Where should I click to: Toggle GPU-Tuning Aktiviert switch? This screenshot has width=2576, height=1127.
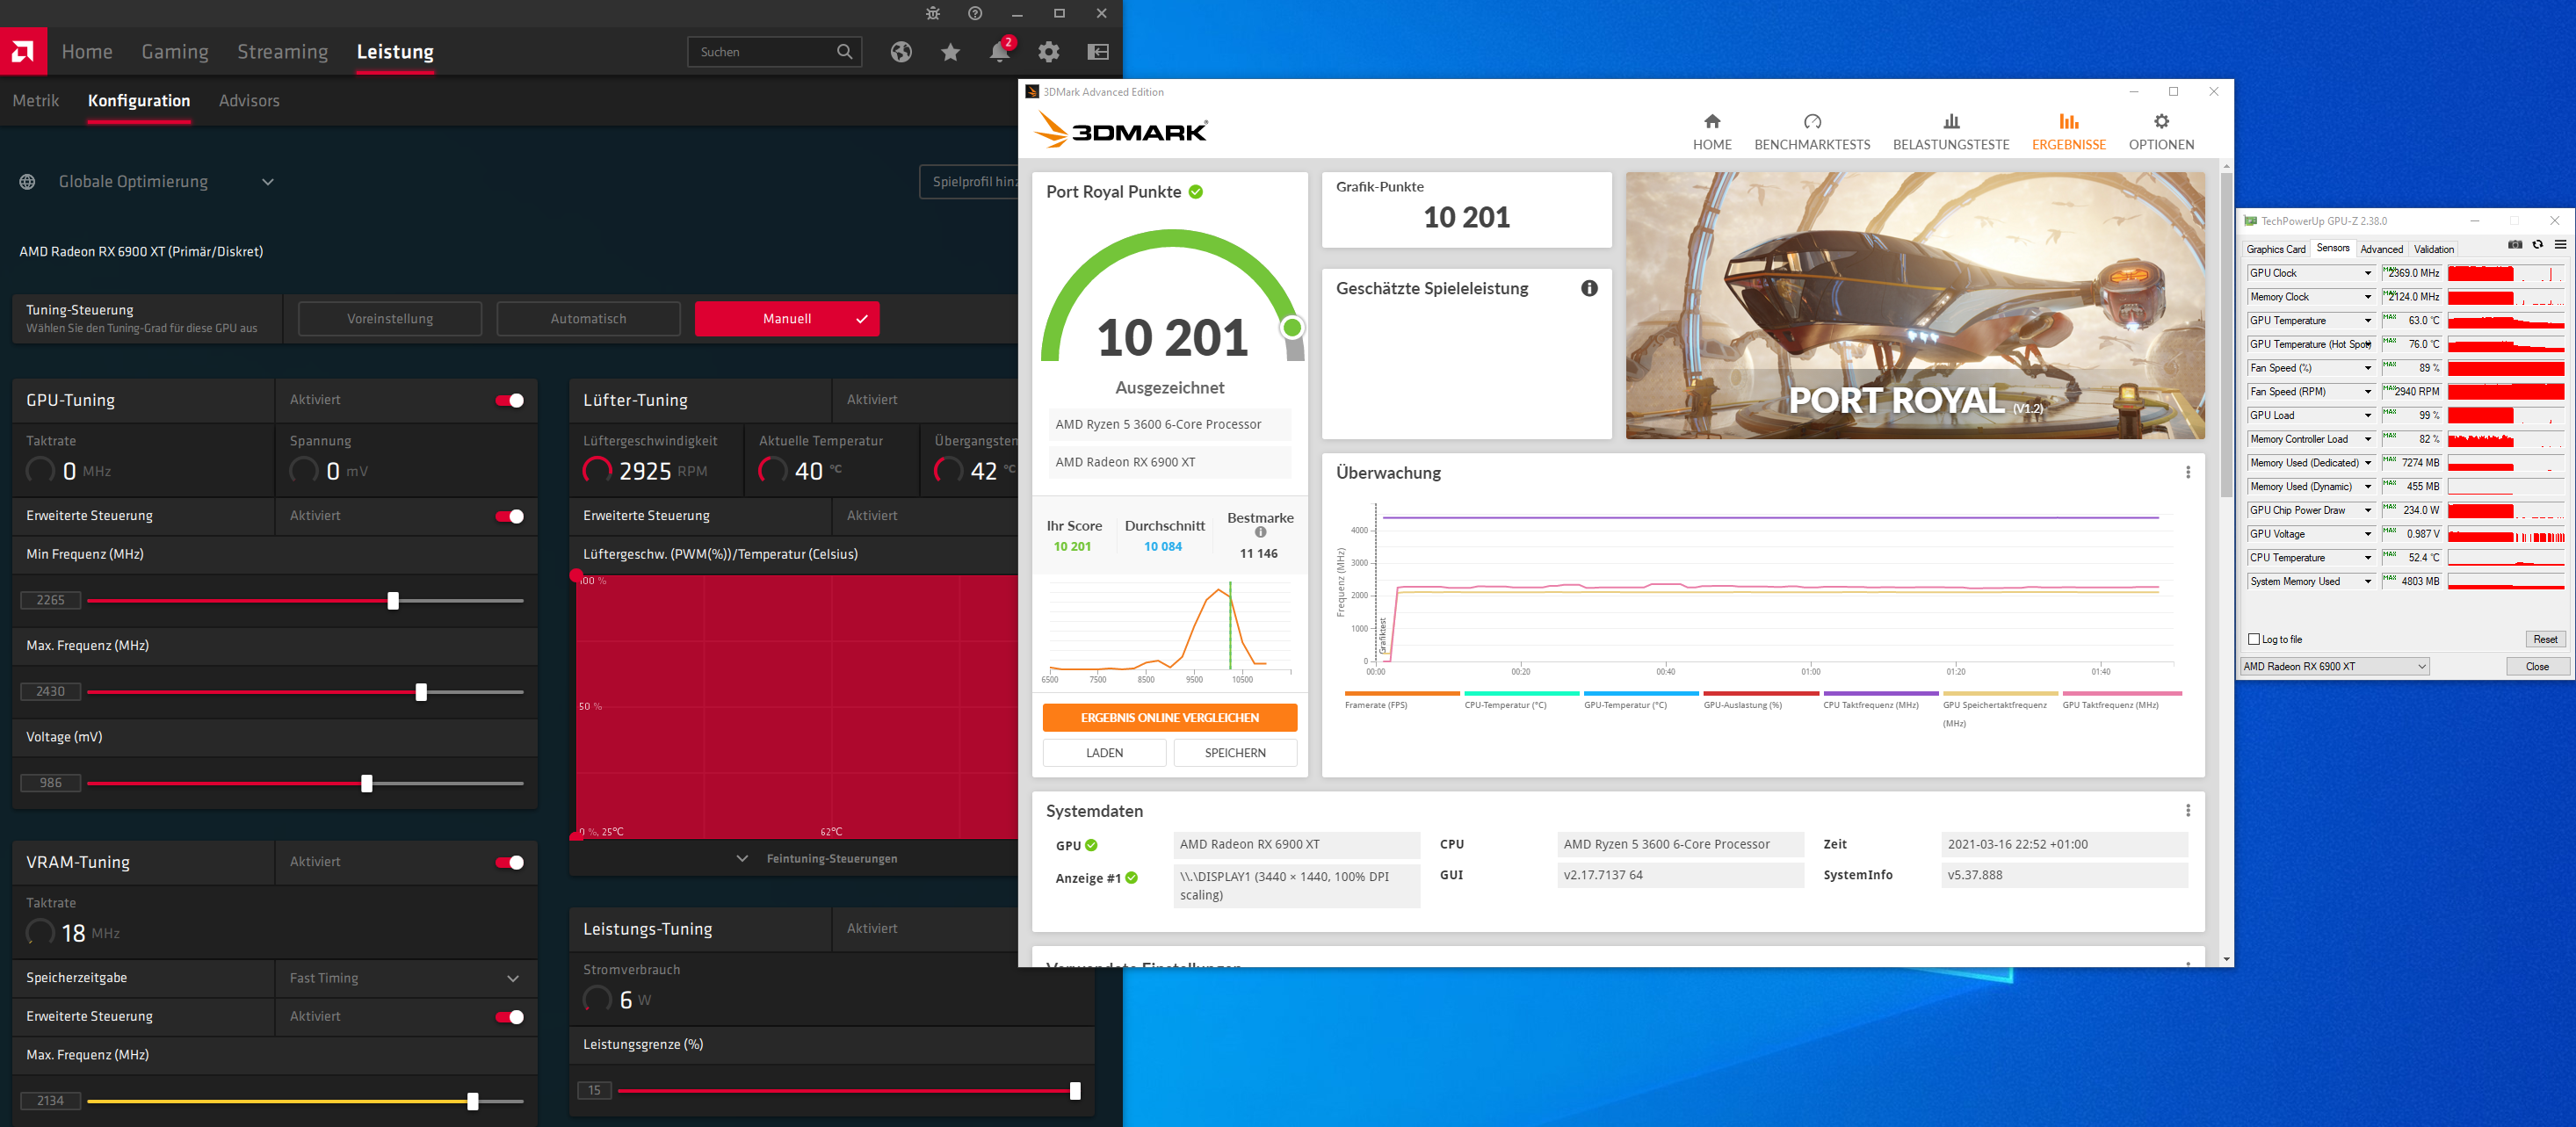point(510,401)
